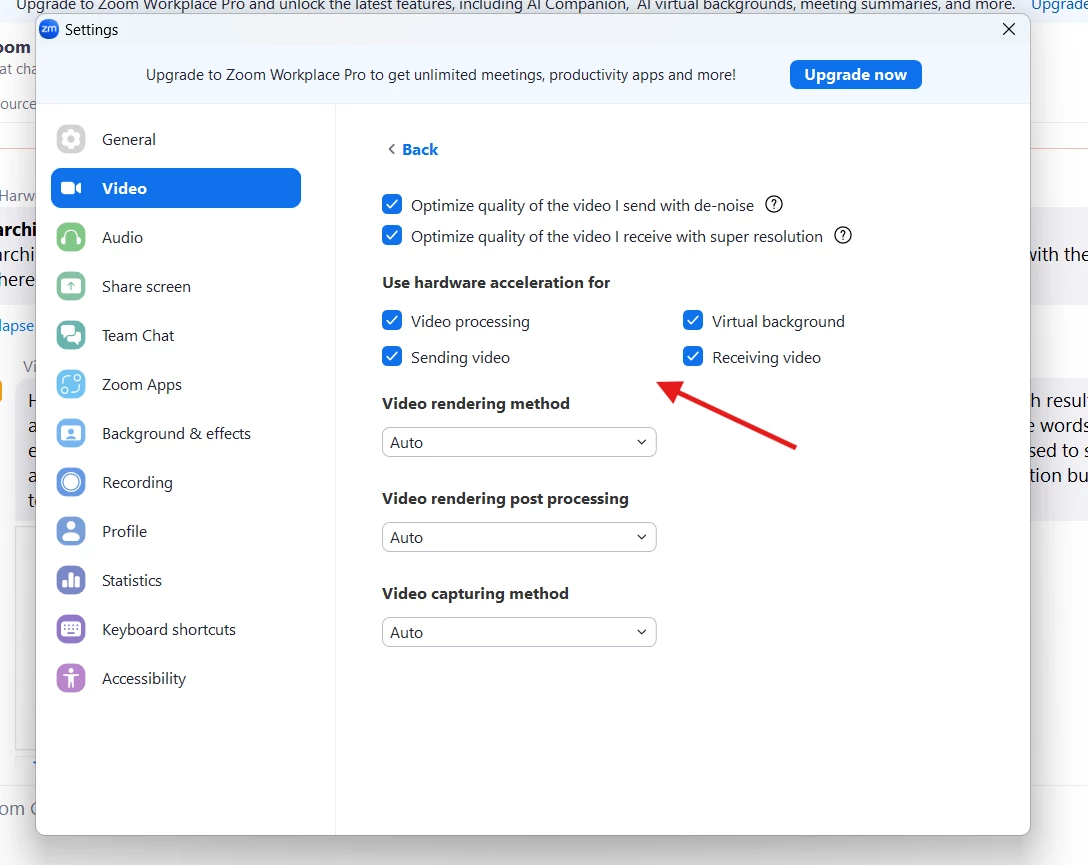Click the Zoom logo in Settings title bar
Screen dimensions: 1088x865
coord(49,29)
